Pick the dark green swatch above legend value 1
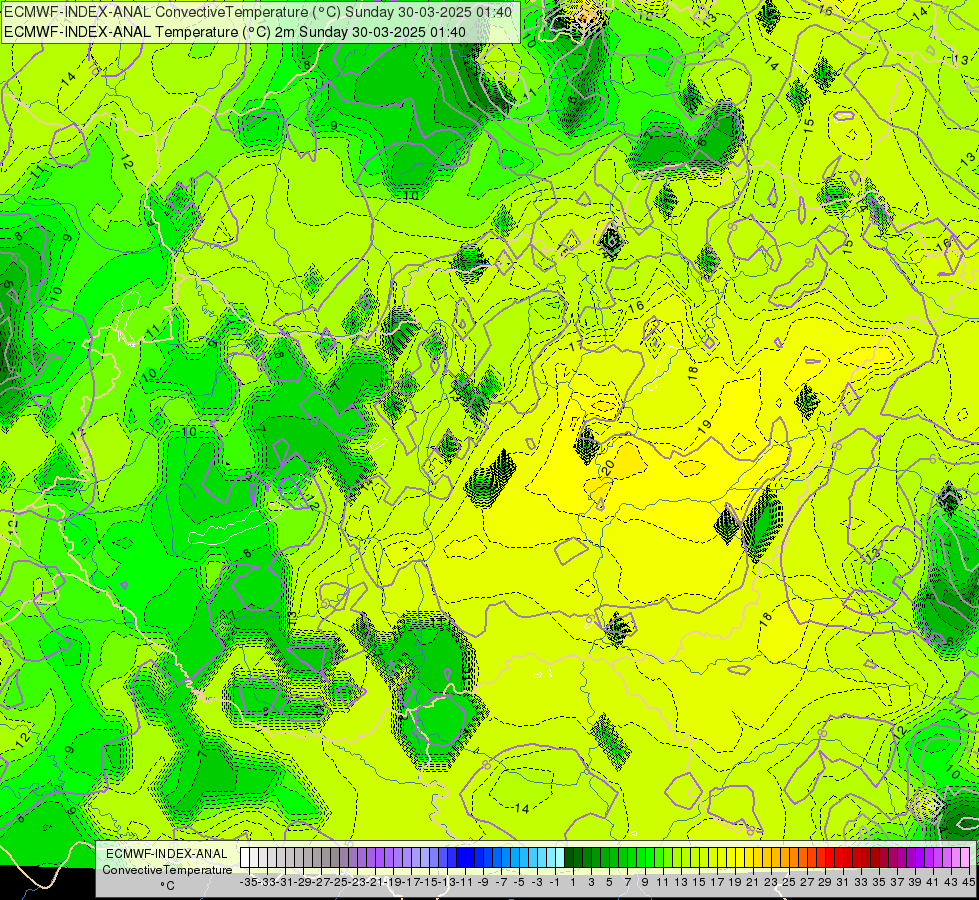Screen dimensions: 979x900 point(569,858)
